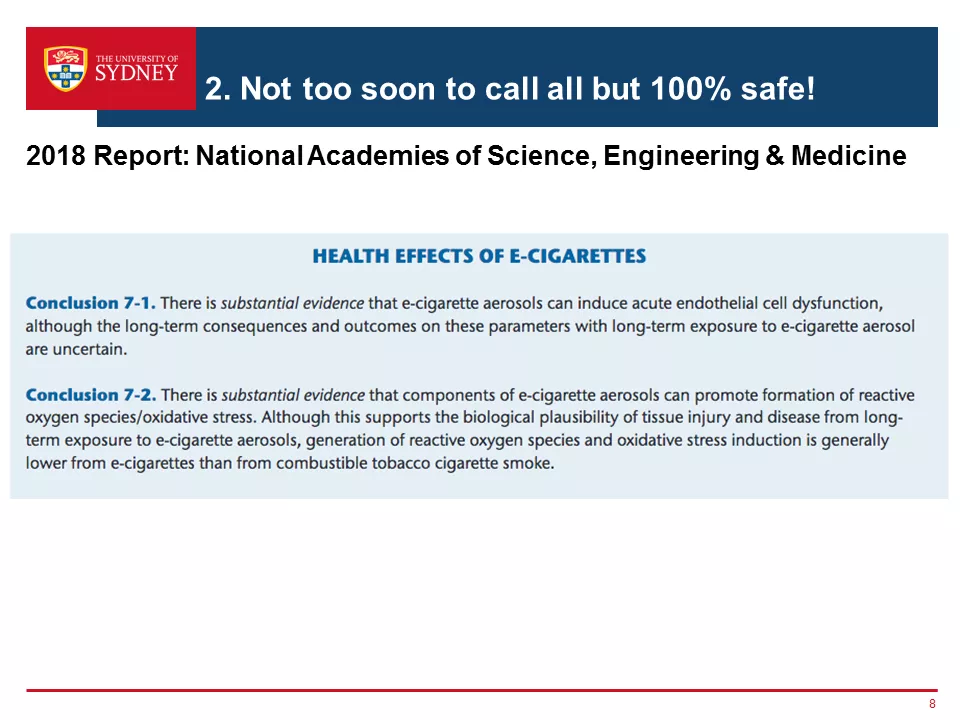960x720 pixels.
Task: Click the University of Sydney crest icon
Action: pyautogui.click(x=66, y=69)
